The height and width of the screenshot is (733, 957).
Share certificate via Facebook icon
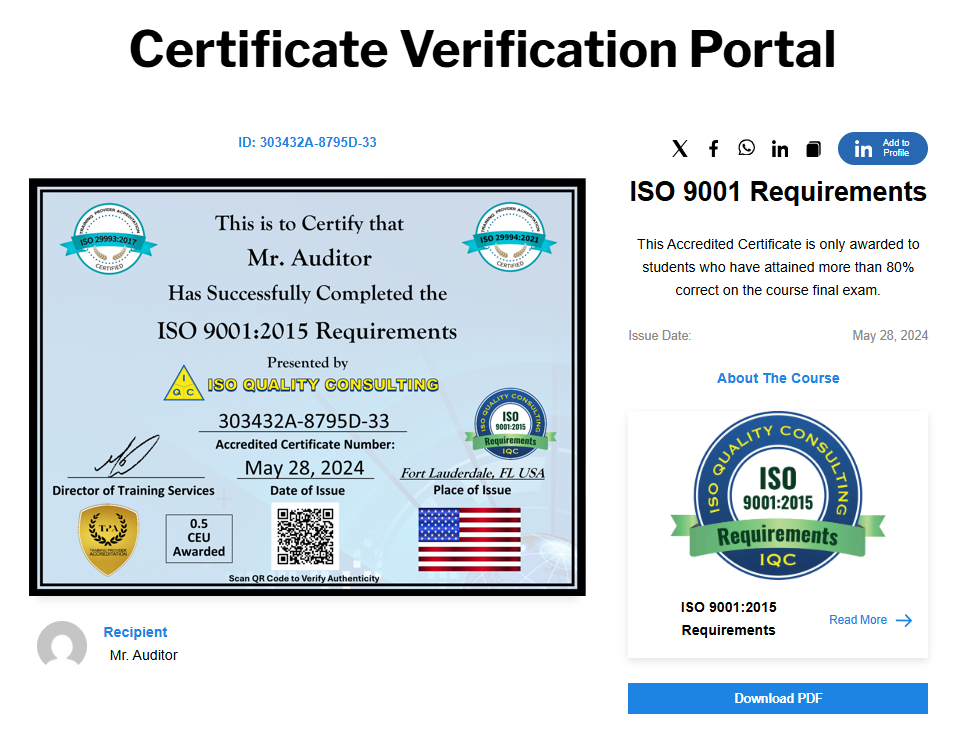pos(713,149)
